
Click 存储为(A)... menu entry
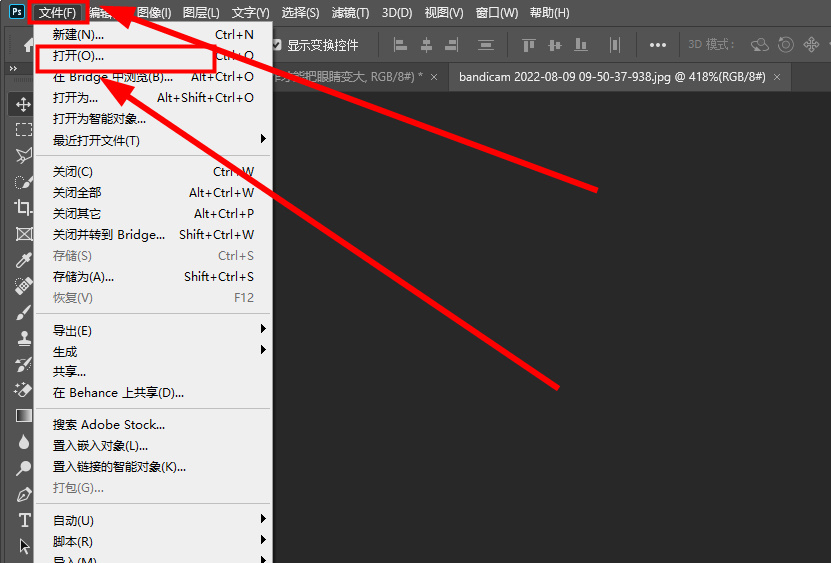coord(84,277)
